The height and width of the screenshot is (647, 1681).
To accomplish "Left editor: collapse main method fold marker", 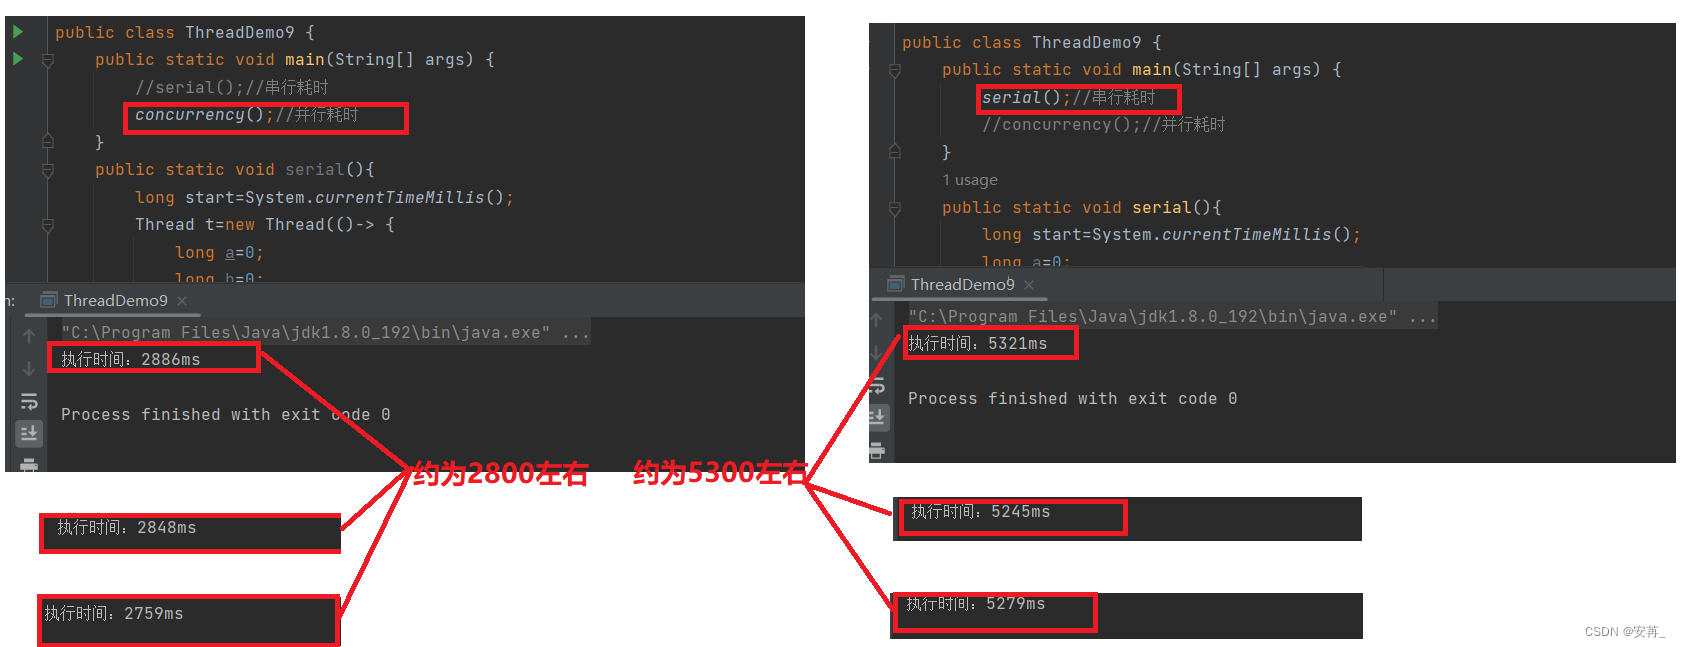I will [x=48, y=60].
